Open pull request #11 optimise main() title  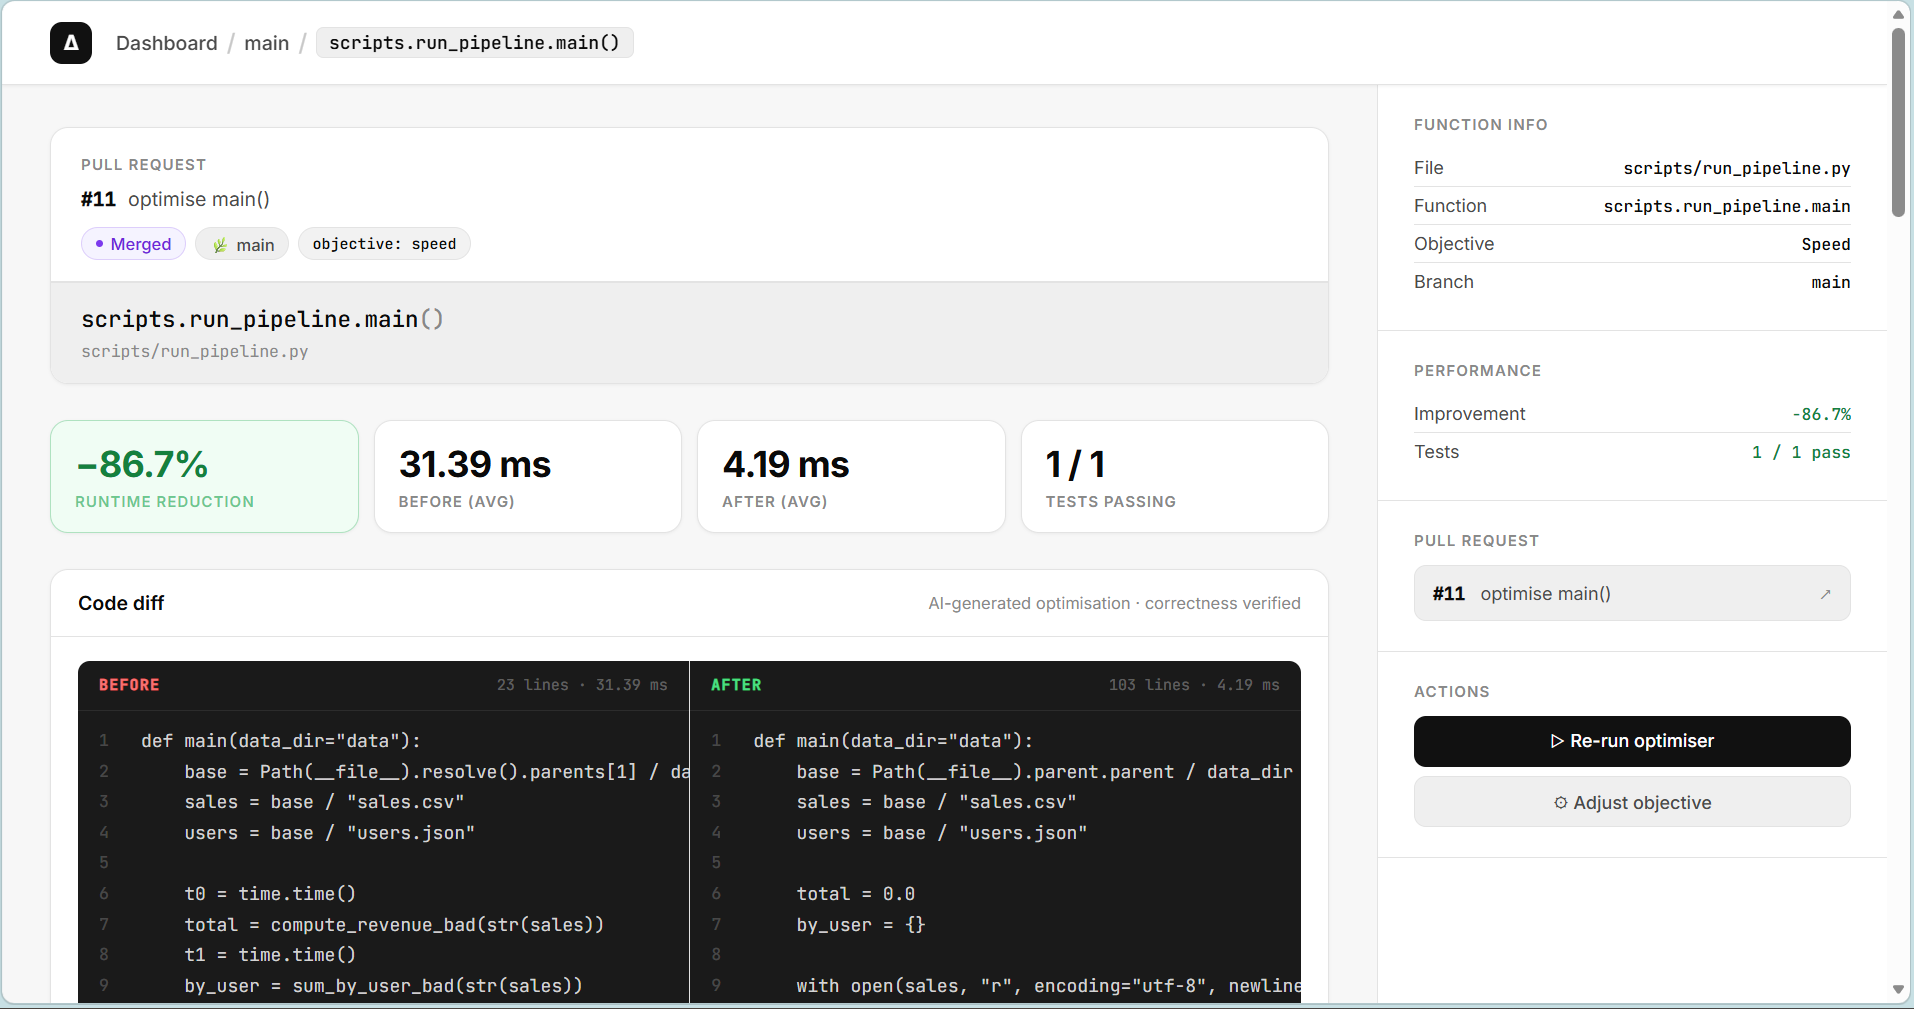point(175,199)
